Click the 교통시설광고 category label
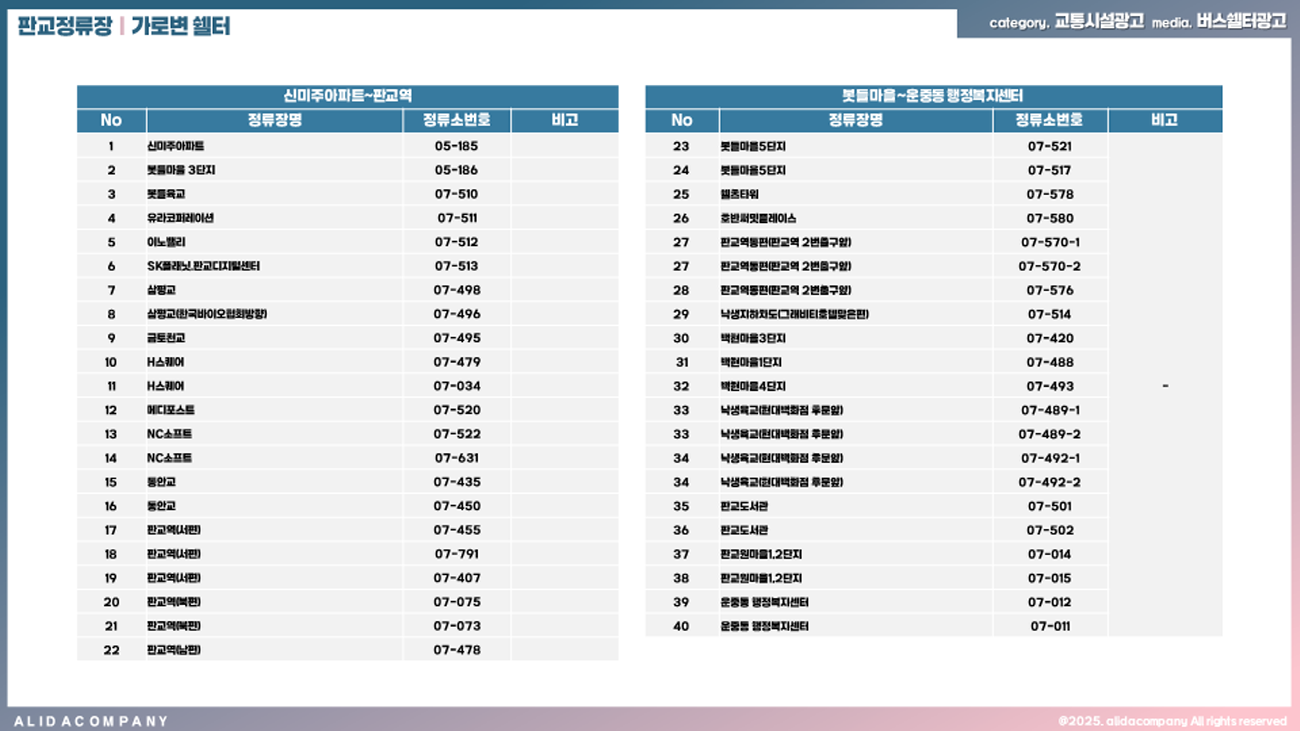 [1098, 22]
